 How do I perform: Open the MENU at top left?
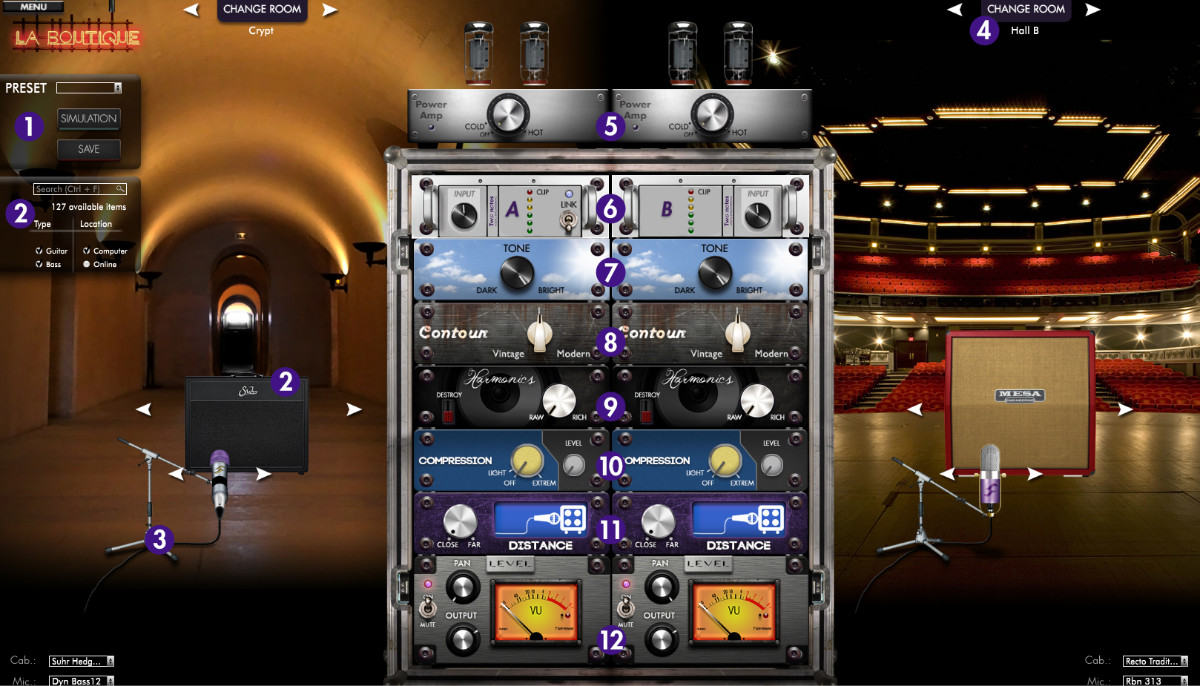click(33, 6)
